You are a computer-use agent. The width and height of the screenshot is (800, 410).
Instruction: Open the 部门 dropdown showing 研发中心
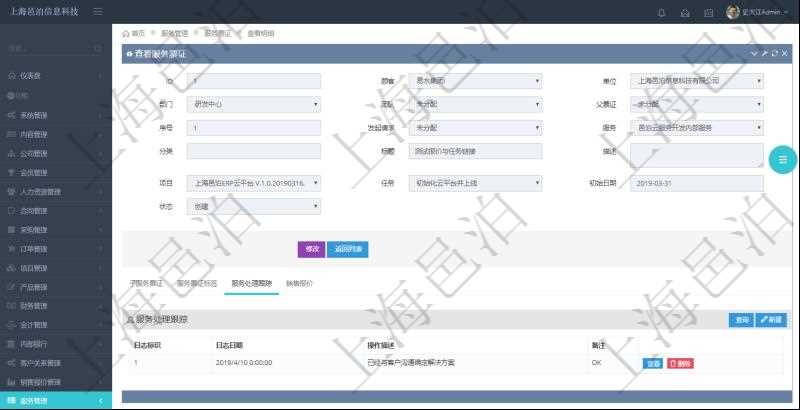pyautogui.click(x=253, y=104)
